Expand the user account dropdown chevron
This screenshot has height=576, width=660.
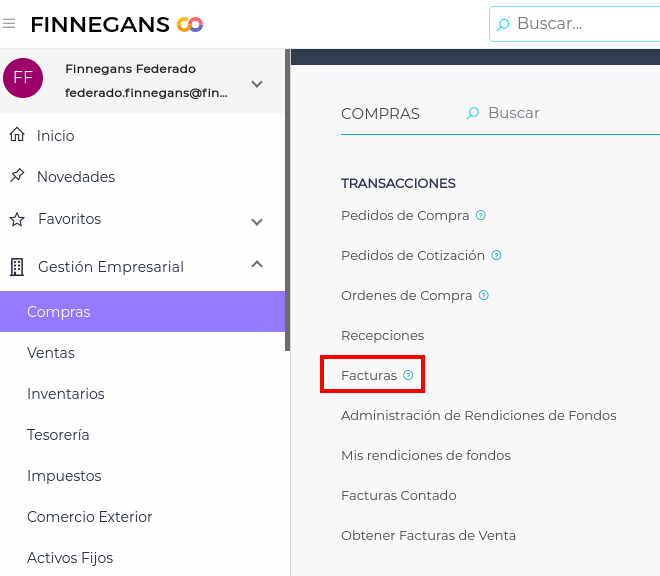[x=257, y=84]
